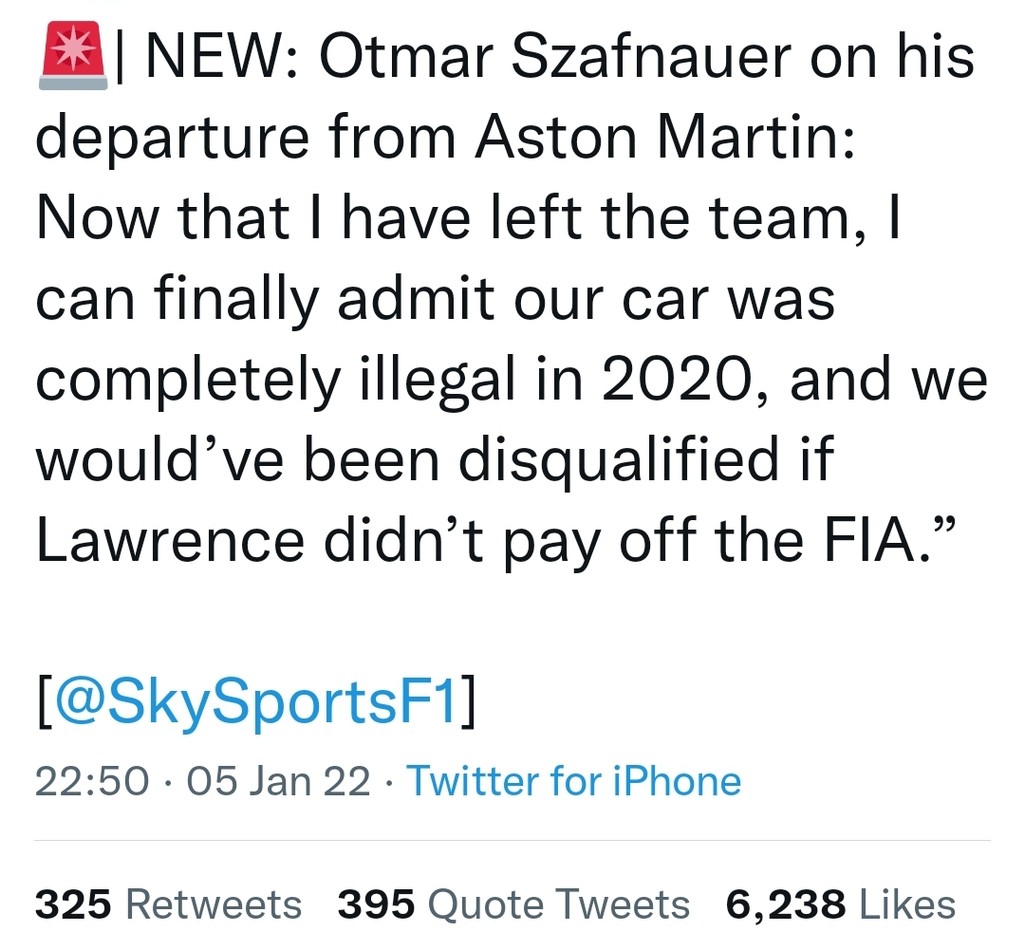Click the 22:50 timestamp

click(92, 780)
